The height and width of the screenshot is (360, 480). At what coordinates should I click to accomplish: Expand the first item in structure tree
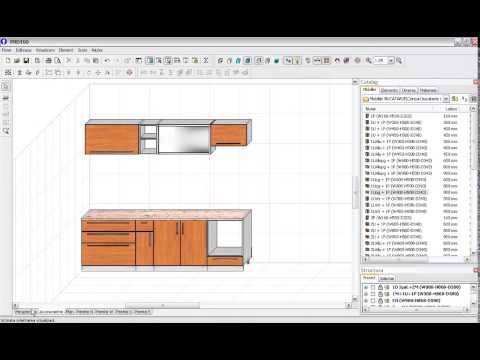pos(366,287)
